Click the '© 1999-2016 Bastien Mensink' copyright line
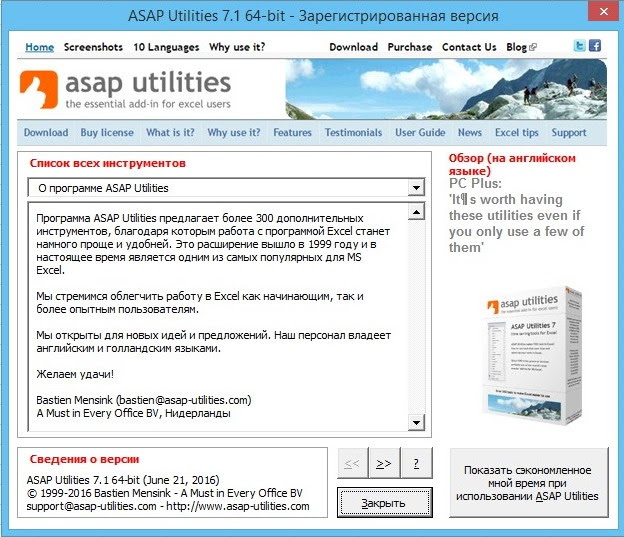 click(165, 493)
